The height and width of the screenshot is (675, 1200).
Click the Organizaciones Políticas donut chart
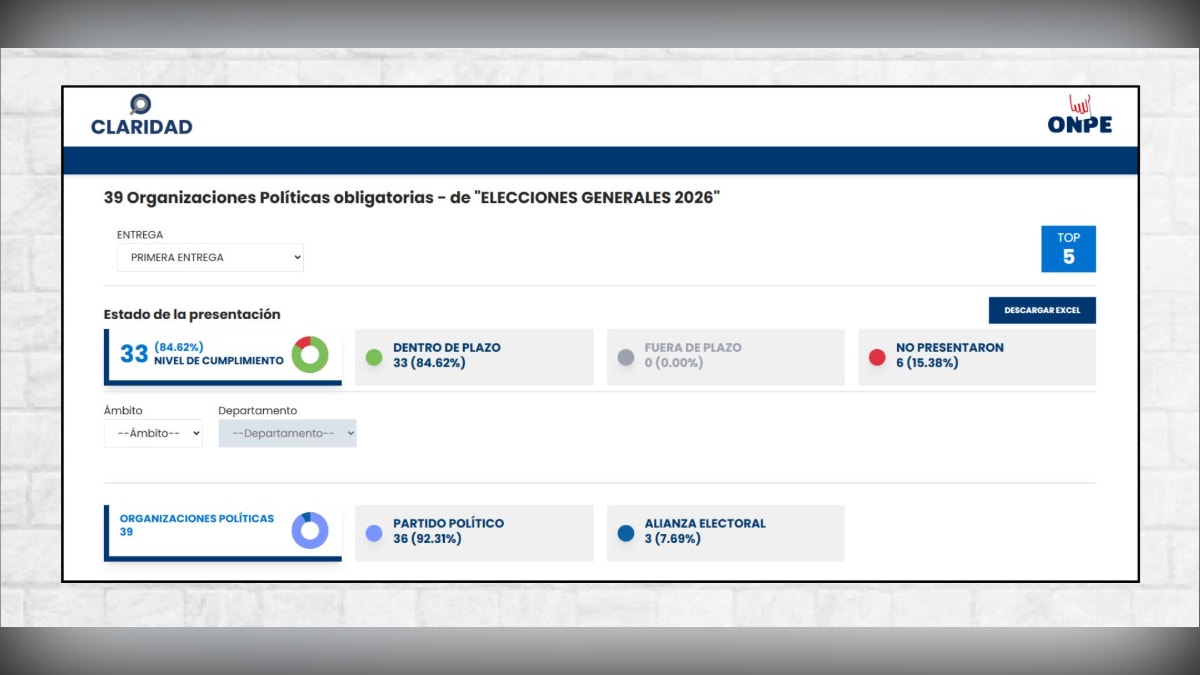pos(310,530)
